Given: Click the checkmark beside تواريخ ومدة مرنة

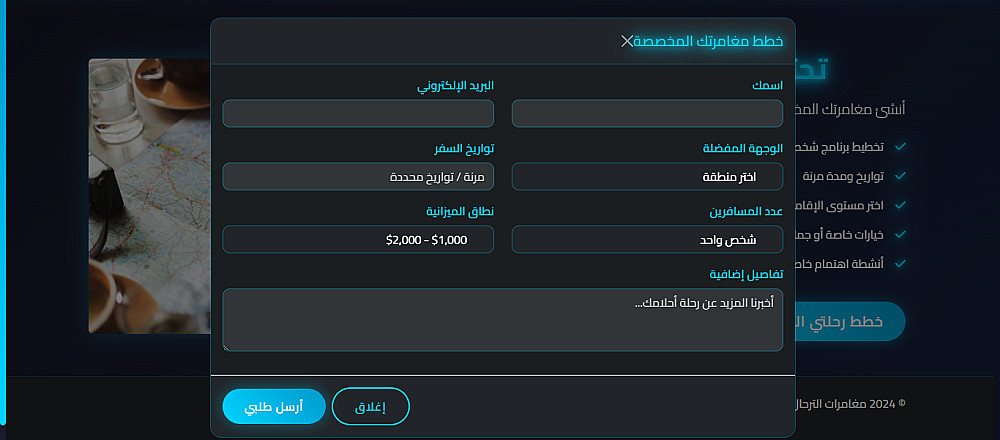Looking at the screenshot, I should [900, 176].
